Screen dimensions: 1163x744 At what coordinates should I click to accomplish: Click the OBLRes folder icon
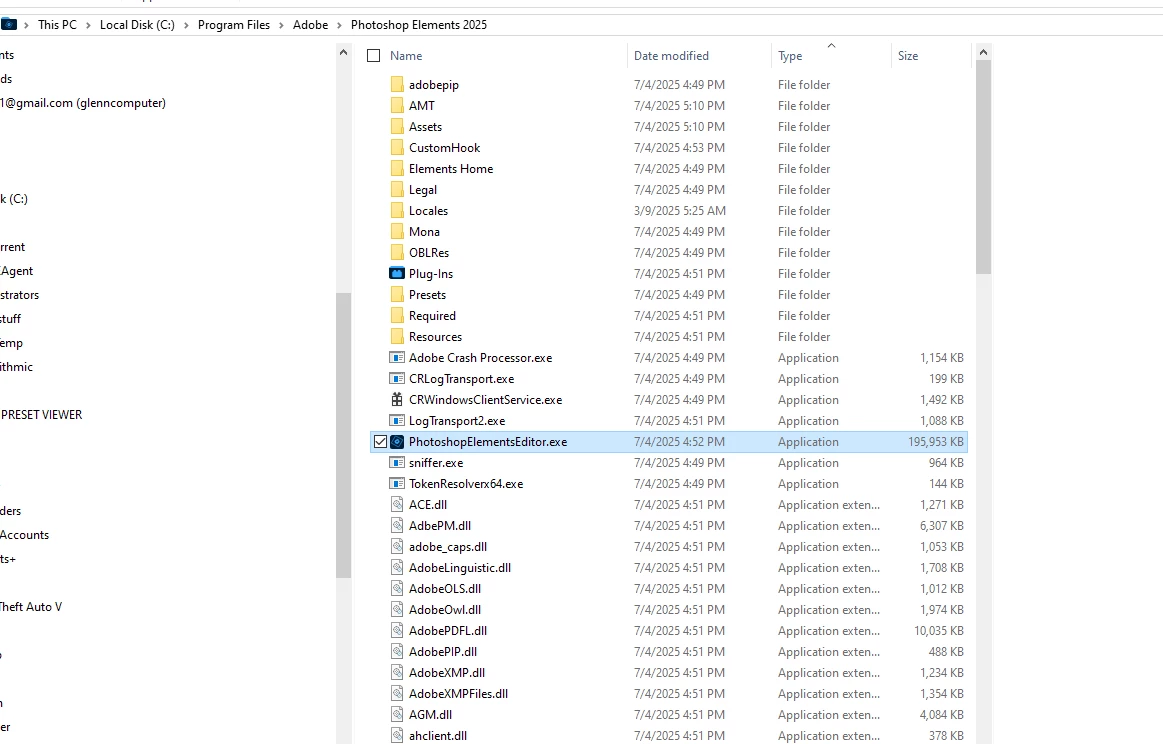397,253
